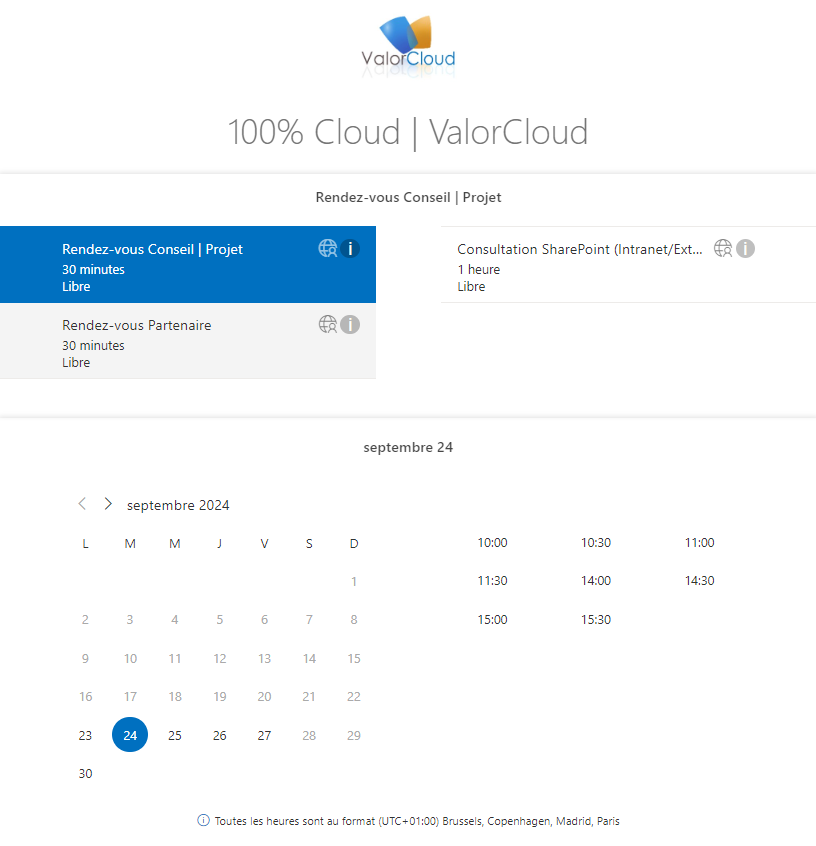The image size is (816, 846).
Task: Go to next month in calendar
Action: 108,504
